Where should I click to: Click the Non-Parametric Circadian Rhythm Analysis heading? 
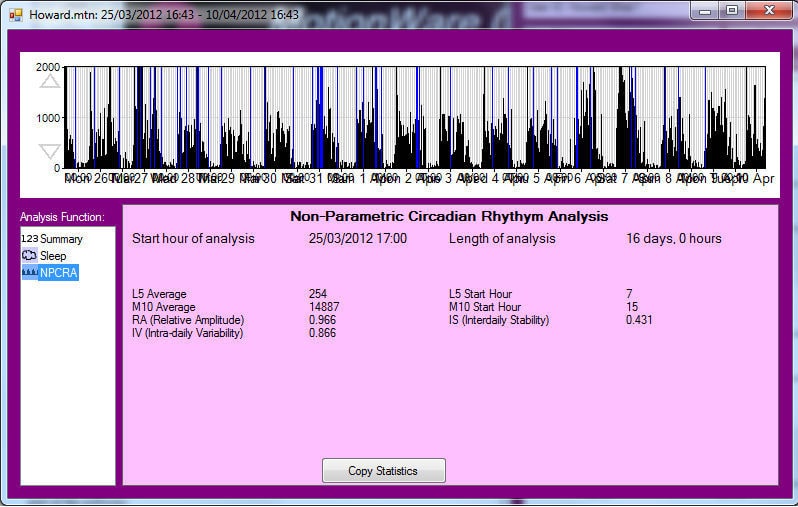click(449, 216)
